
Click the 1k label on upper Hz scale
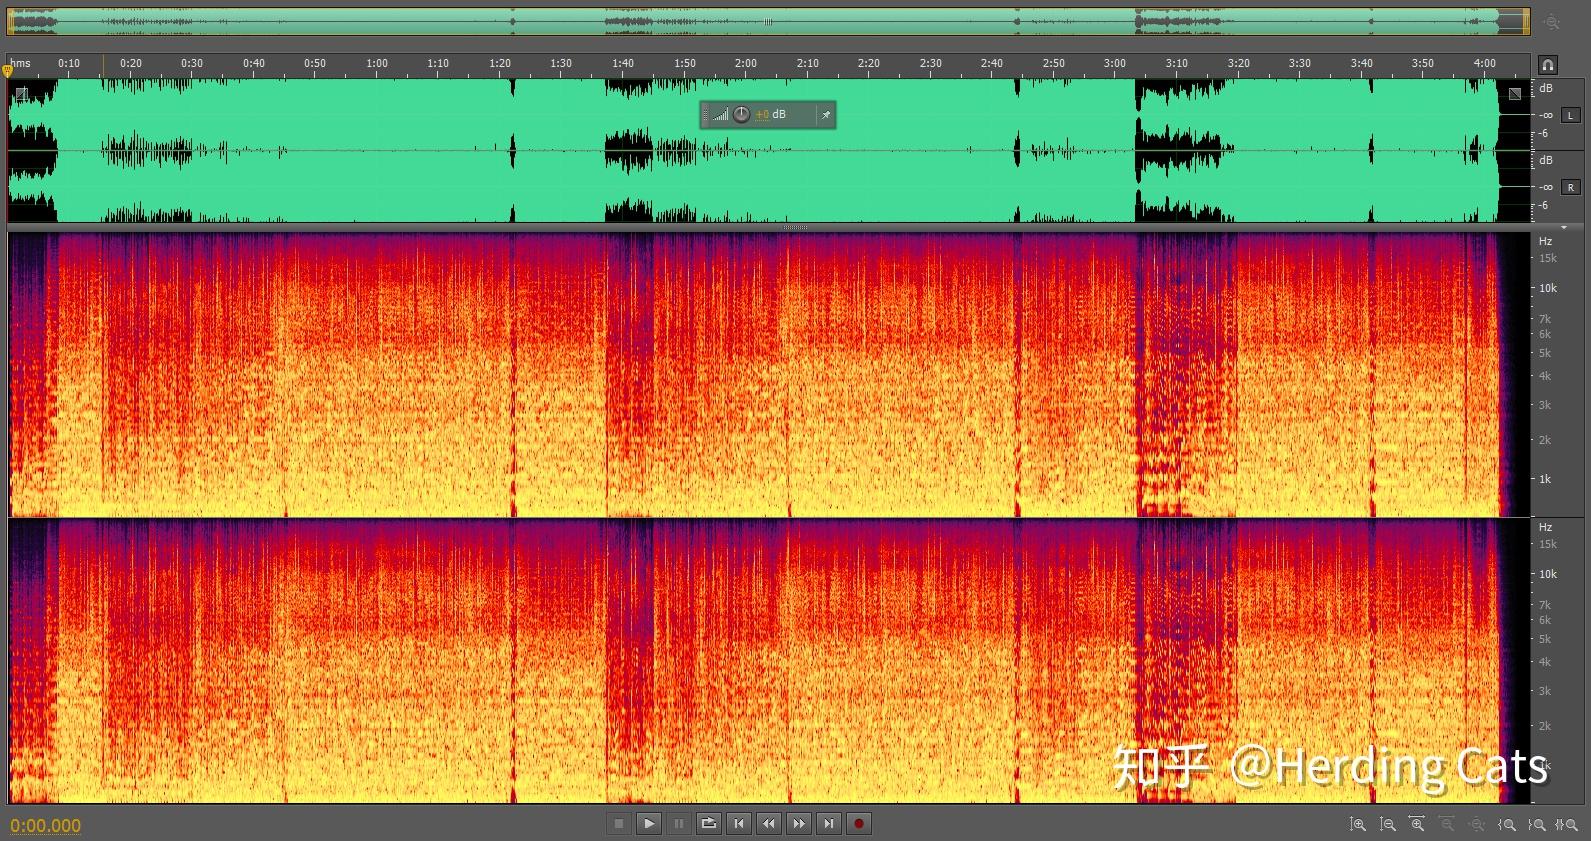click(1545, 479)
